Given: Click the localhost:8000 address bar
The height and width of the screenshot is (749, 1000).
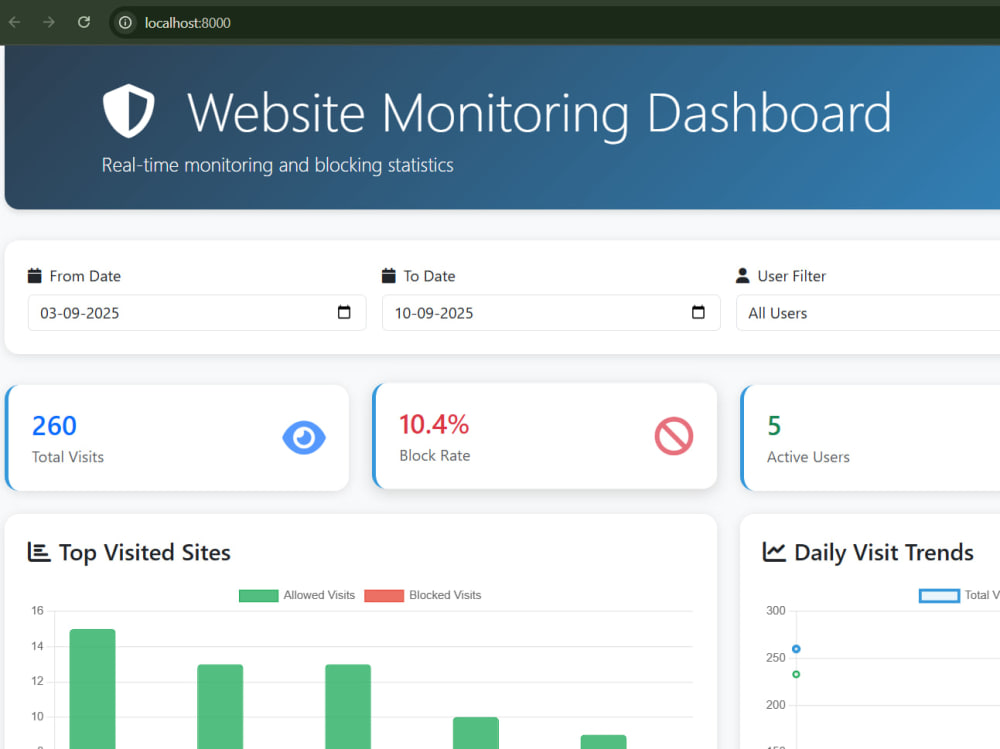Looking at the screenshot, I should coord(555,23).
